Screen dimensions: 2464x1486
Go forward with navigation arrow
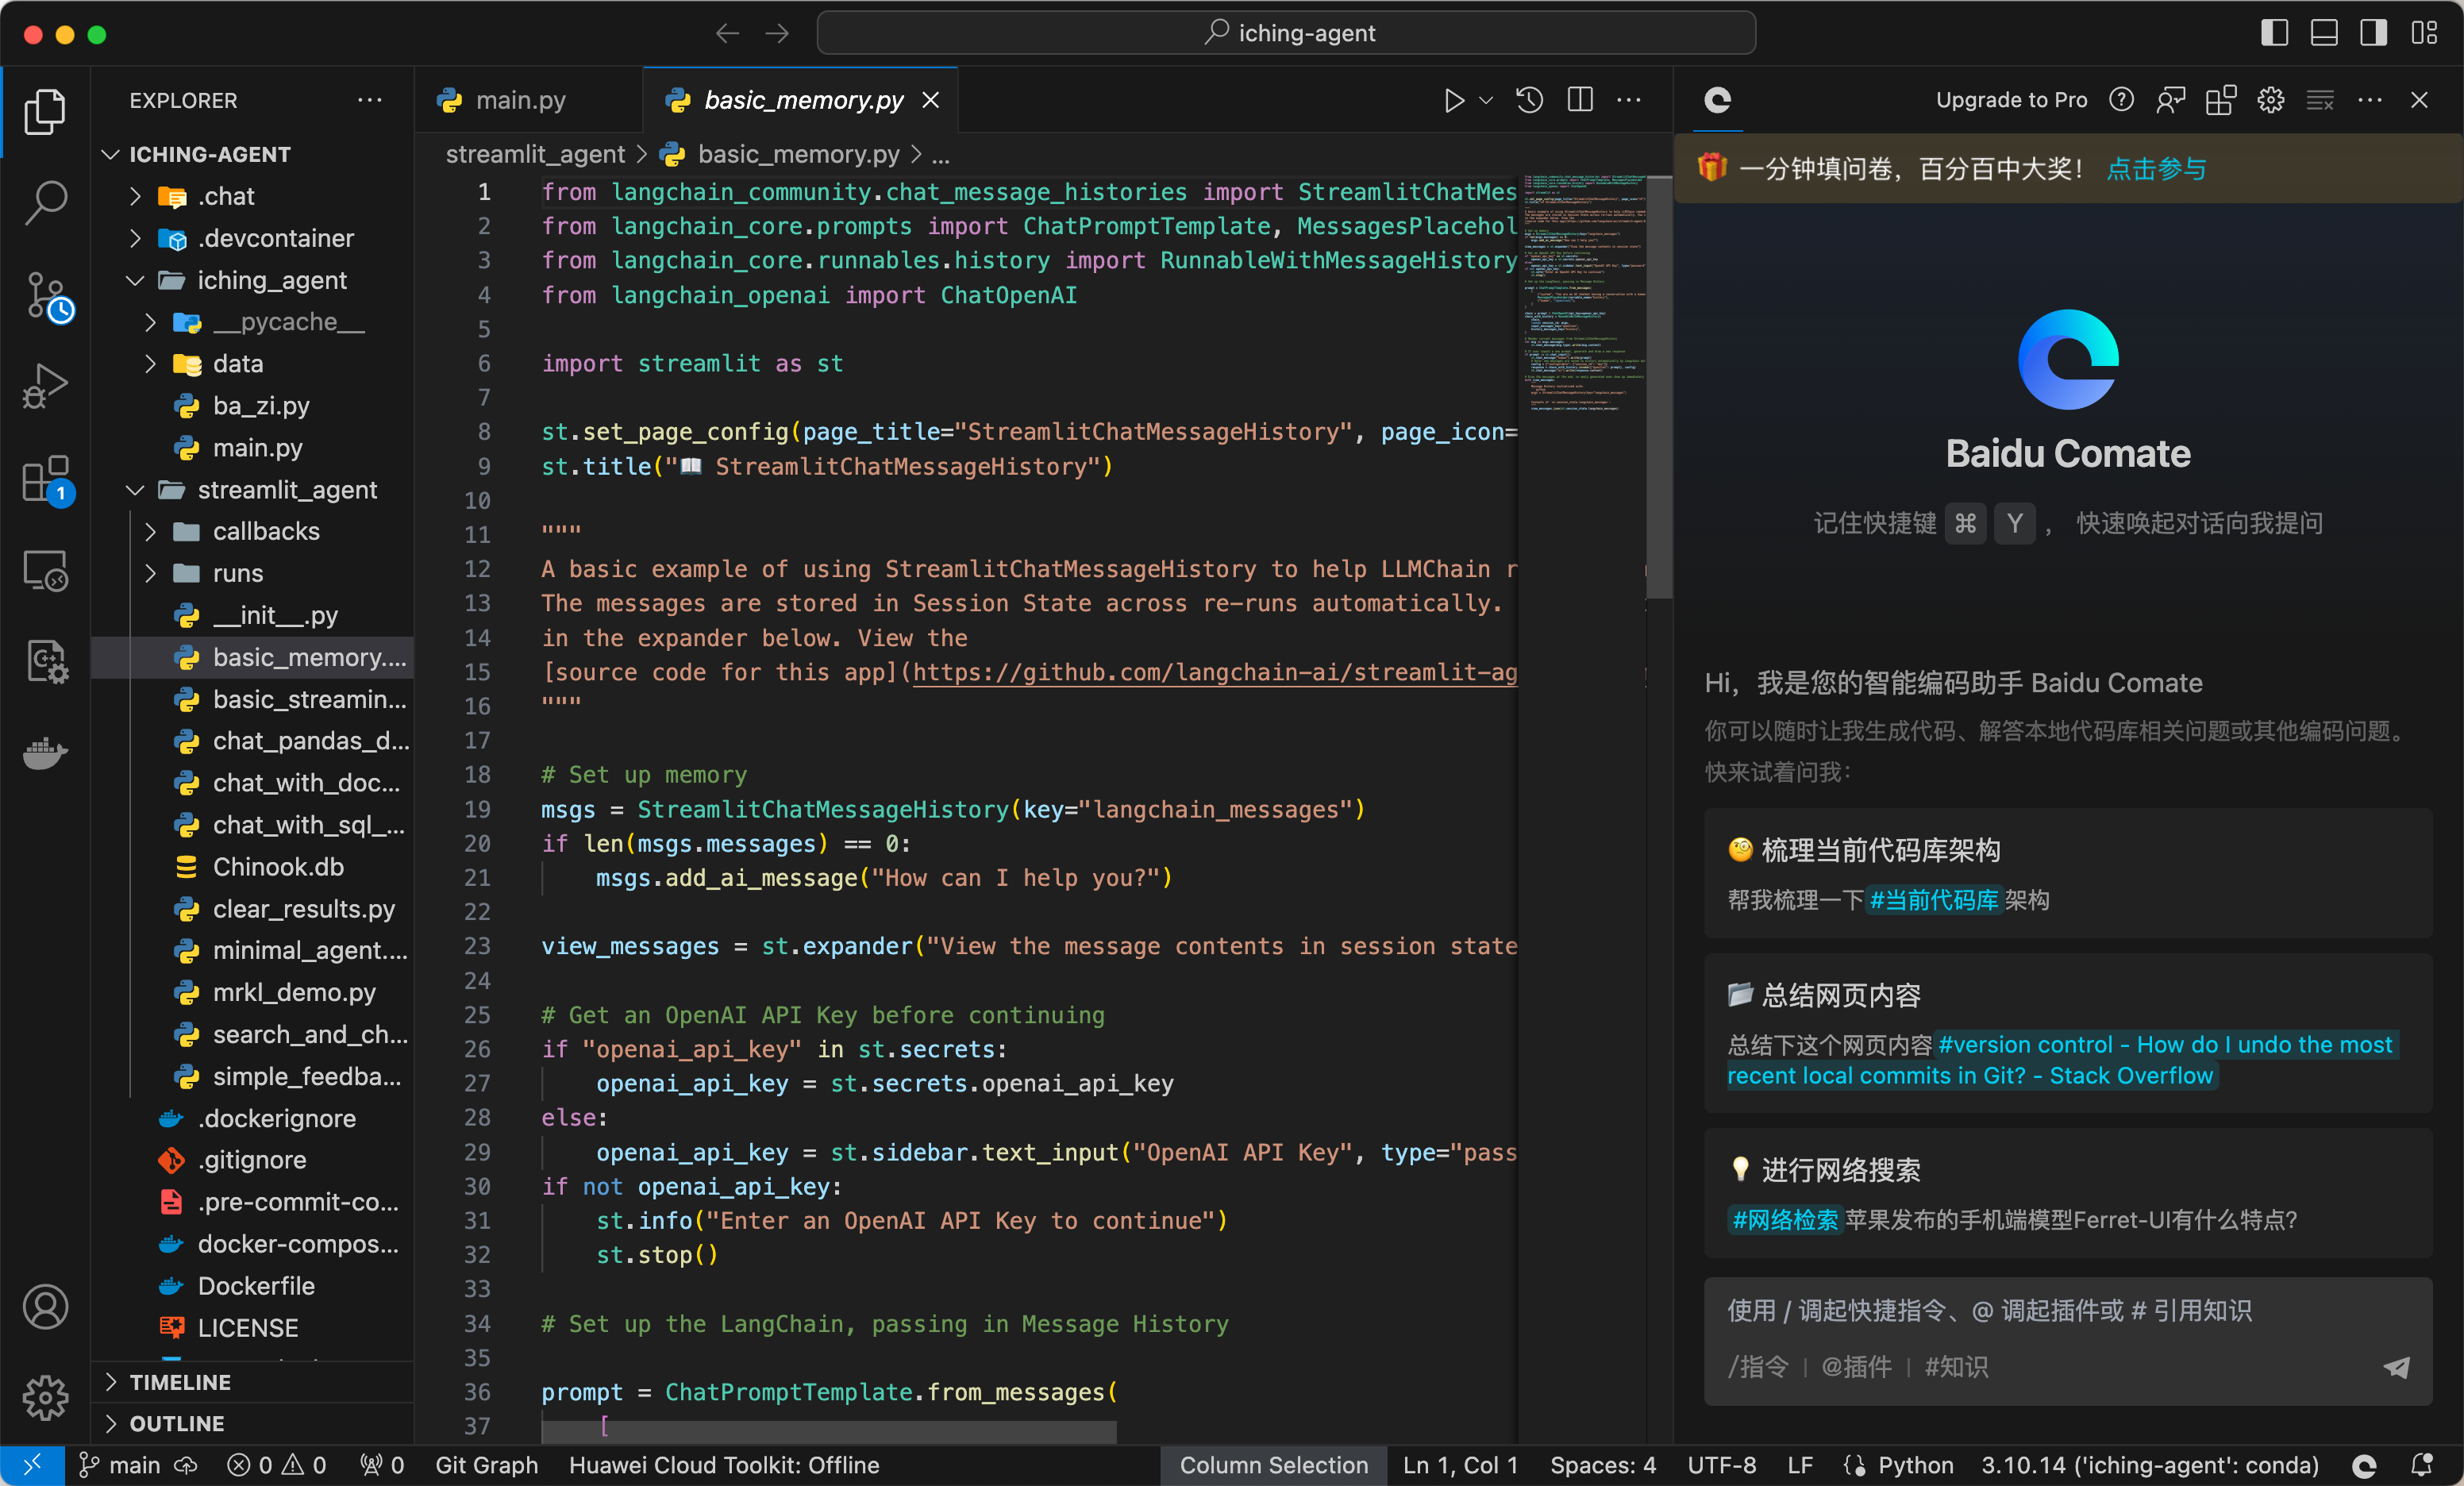pyautogui.click(x=777, y=33)
